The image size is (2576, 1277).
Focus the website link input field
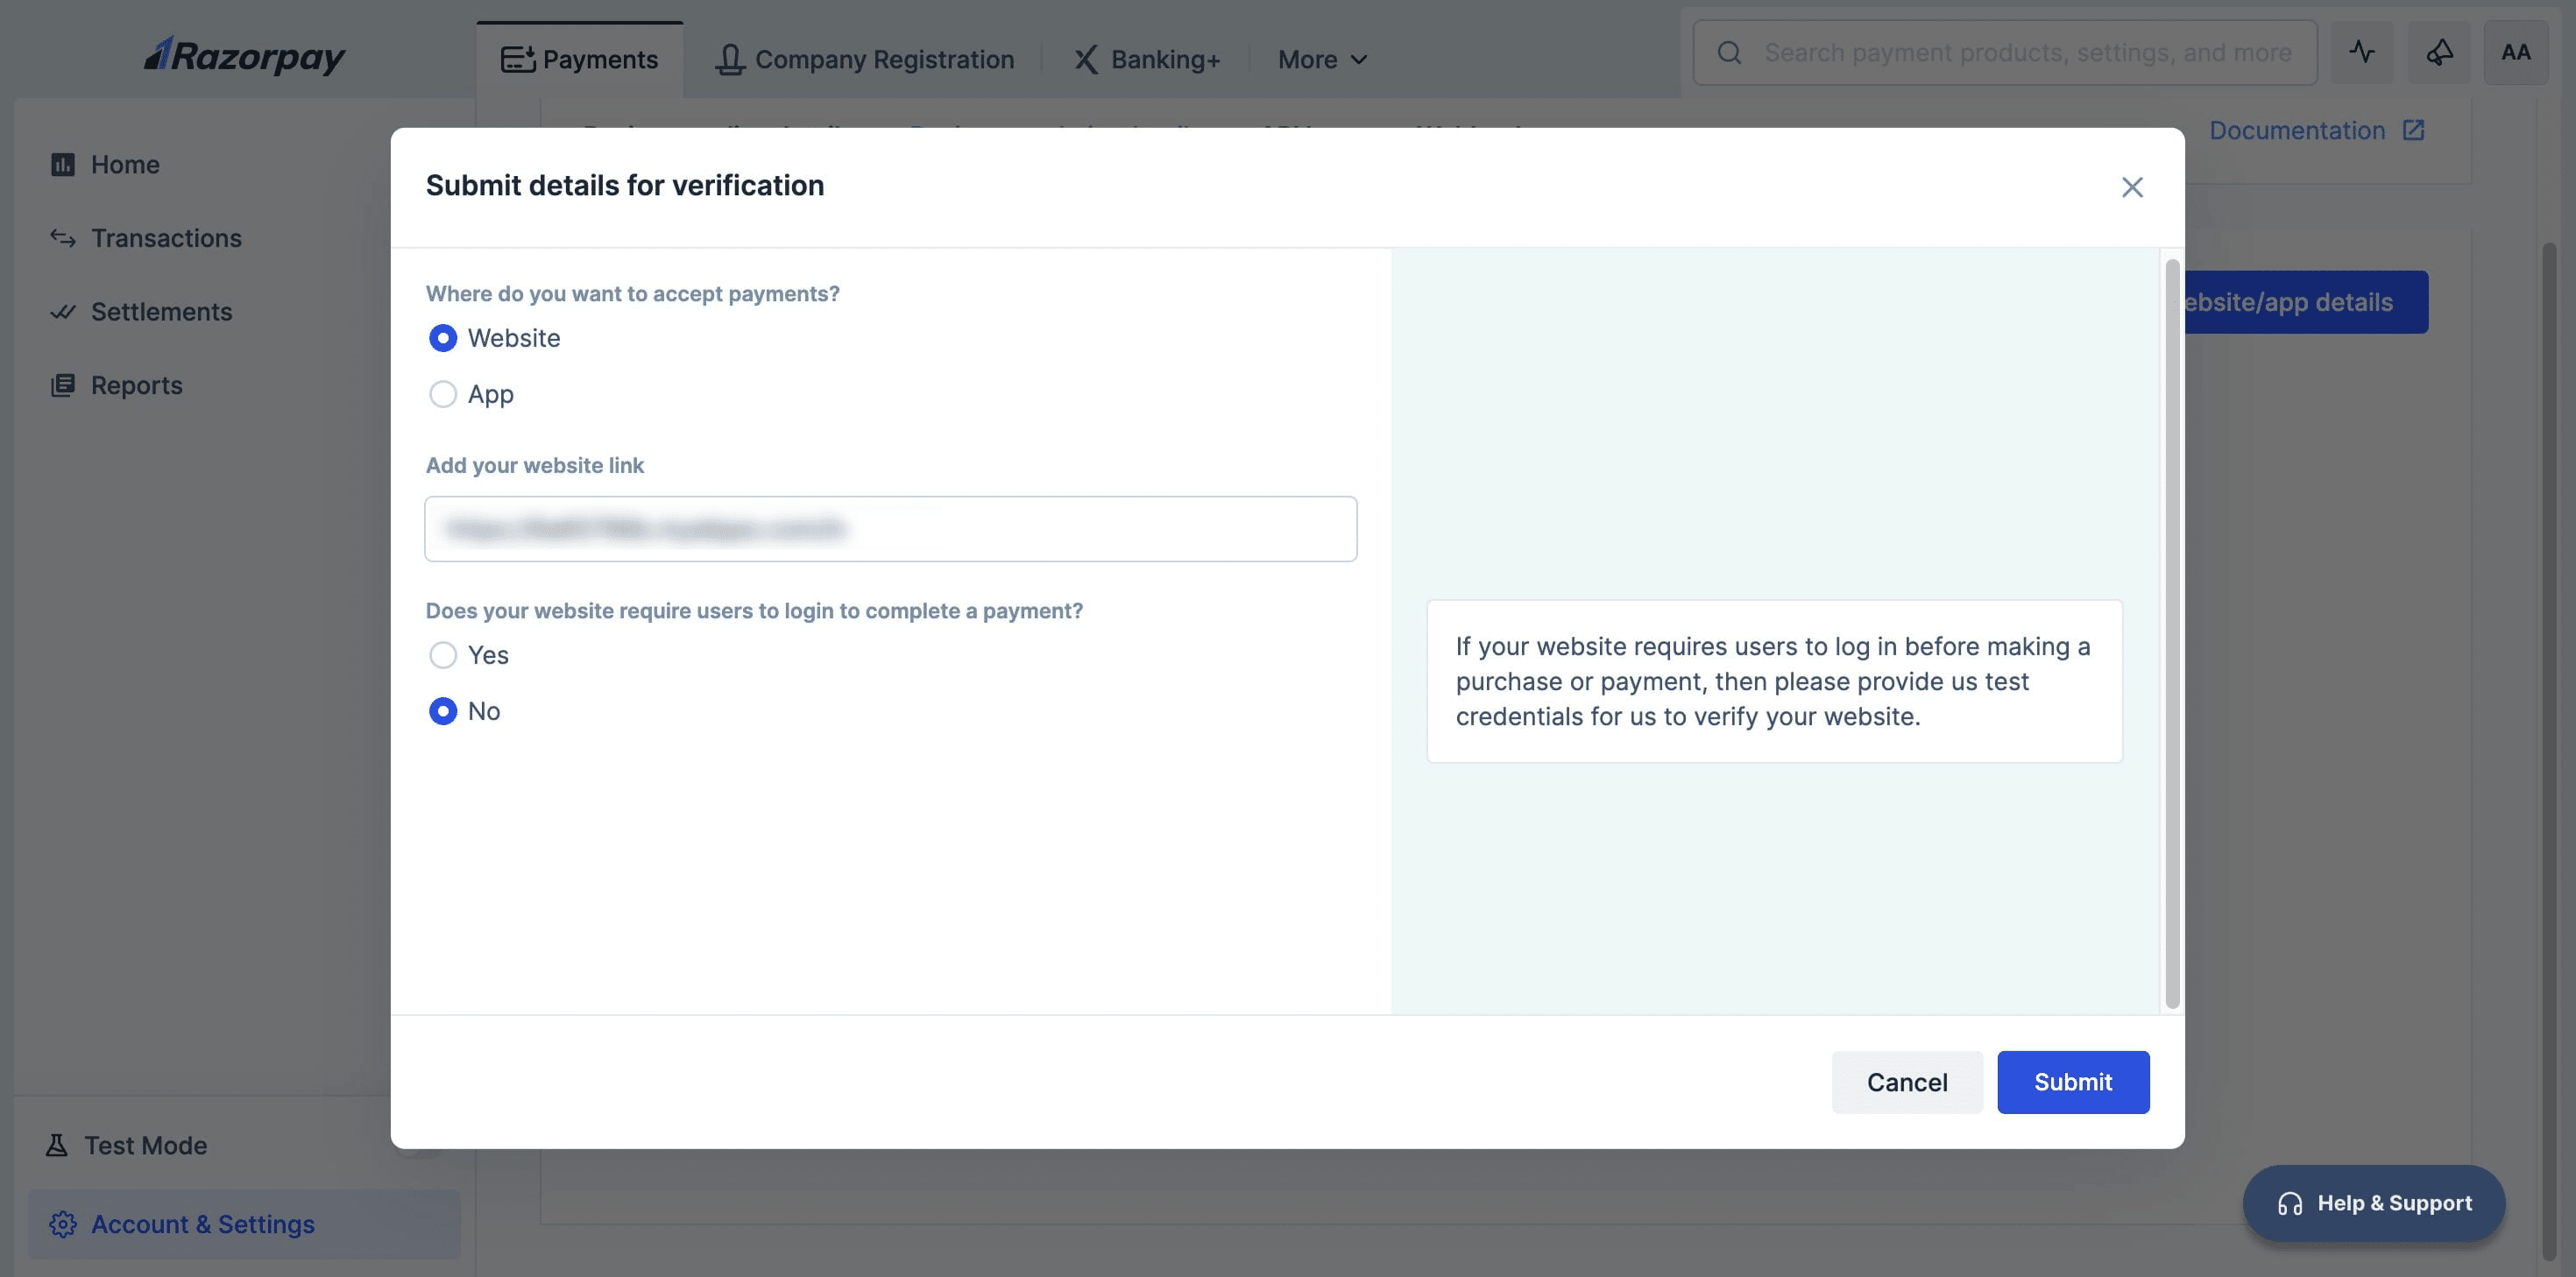point(890,529)
